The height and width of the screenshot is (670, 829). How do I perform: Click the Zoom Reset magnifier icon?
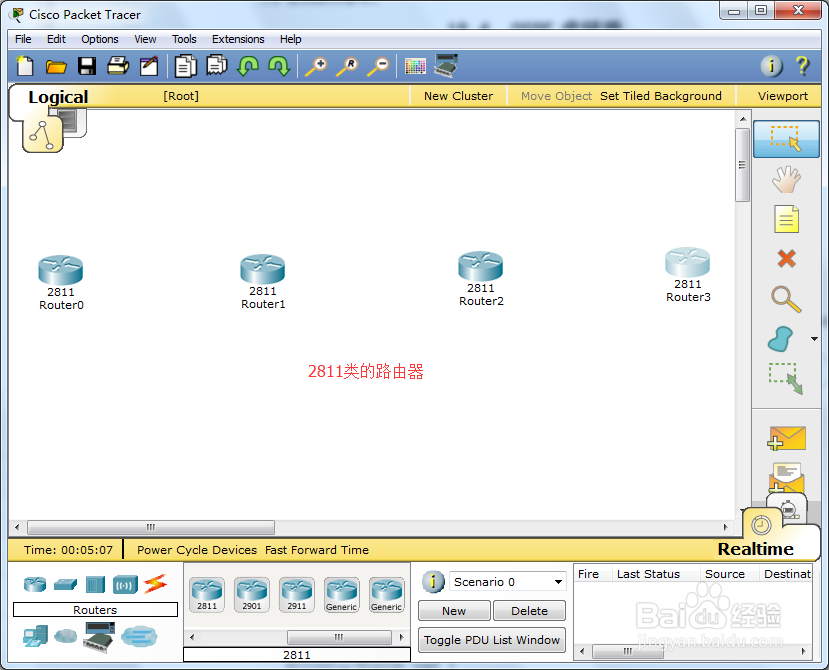coord(347,67)
